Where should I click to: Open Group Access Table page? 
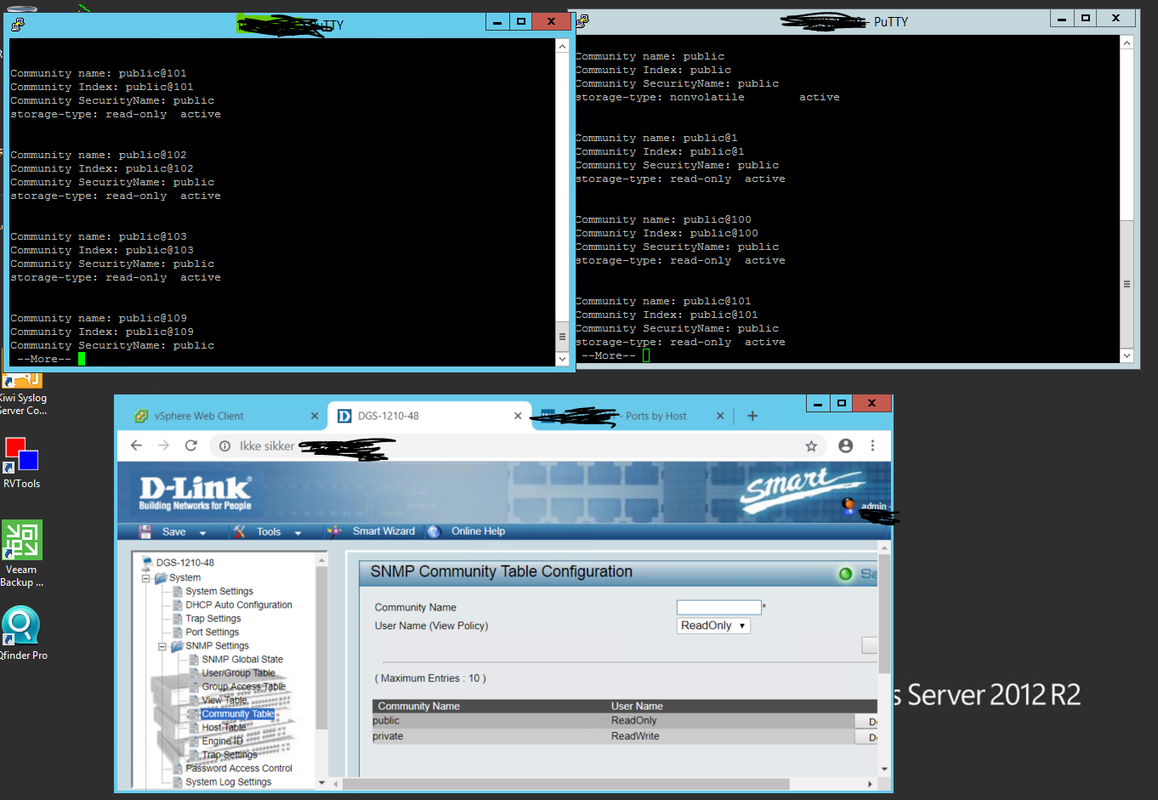243,686
